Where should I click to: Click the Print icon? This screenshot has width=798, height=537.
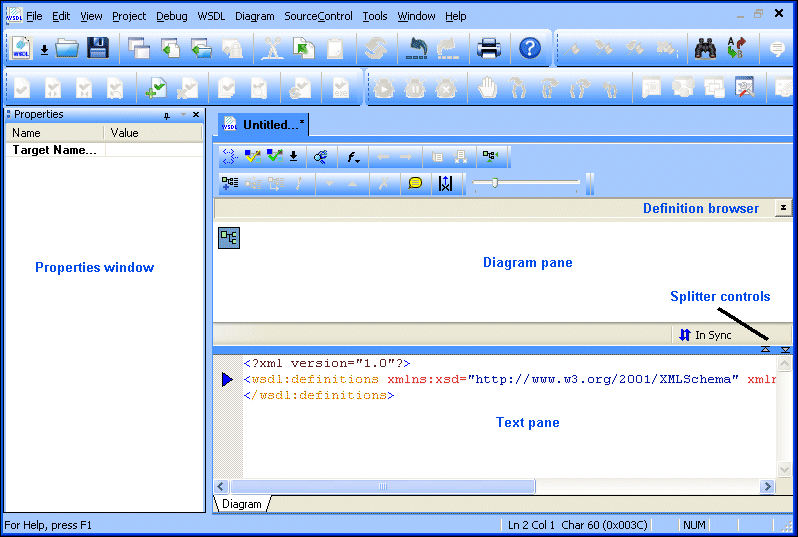(488, 48)
